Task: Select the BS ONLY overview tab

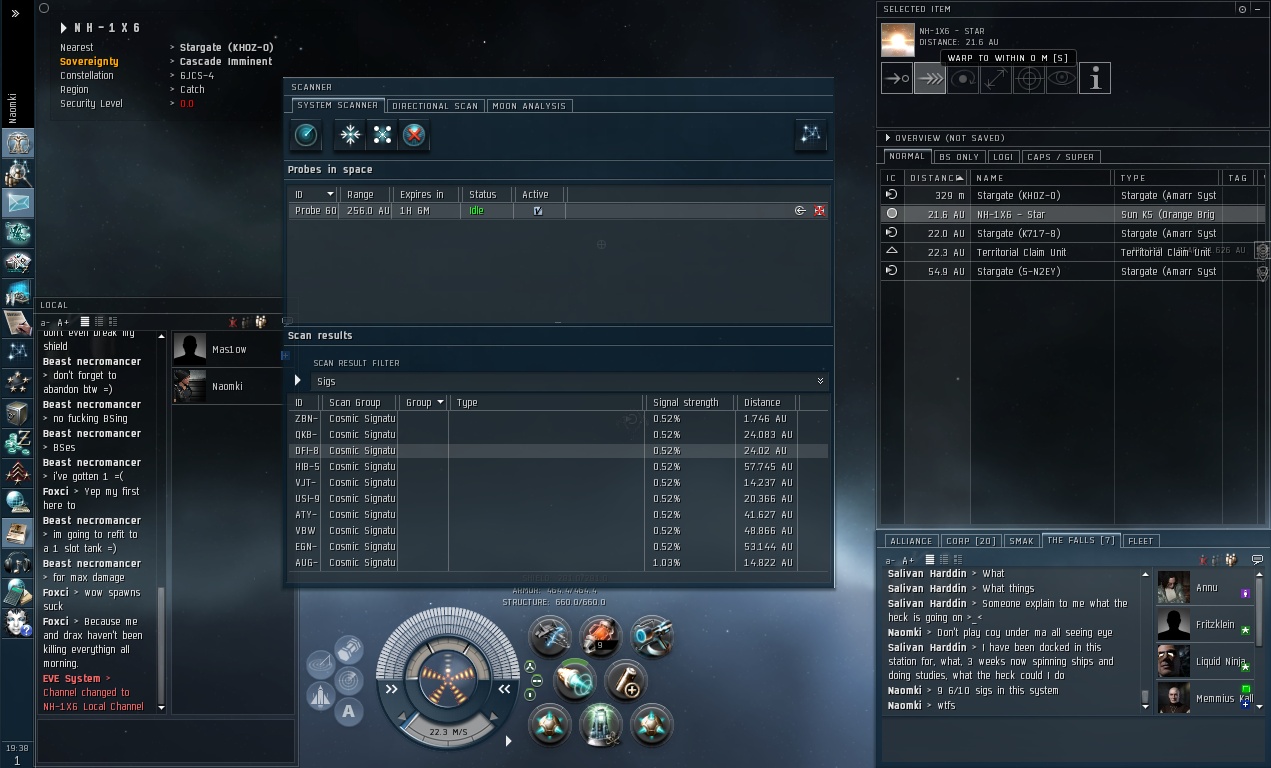Action: tap(959, 157)
